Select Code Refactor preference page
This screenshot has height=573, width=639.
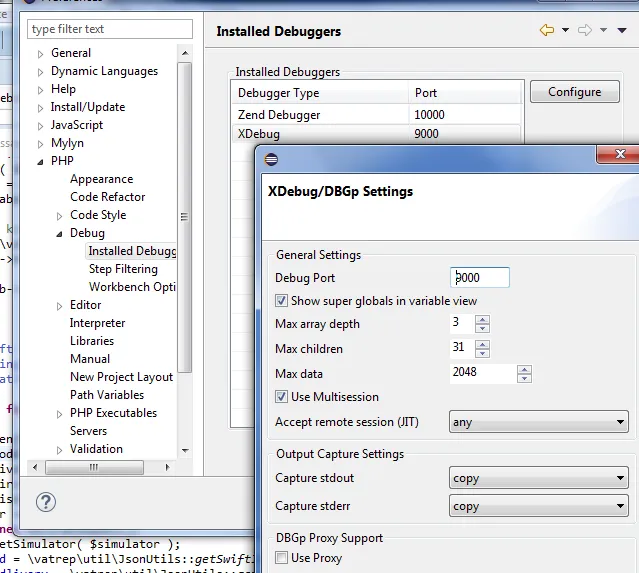point(108,197)
